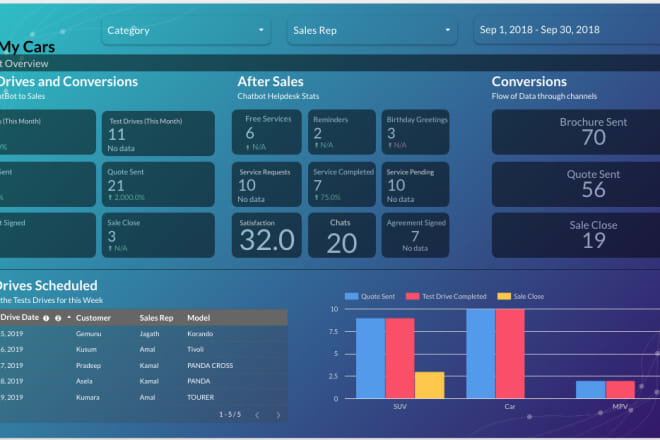Click the info icon right after Drive Date

46,318
